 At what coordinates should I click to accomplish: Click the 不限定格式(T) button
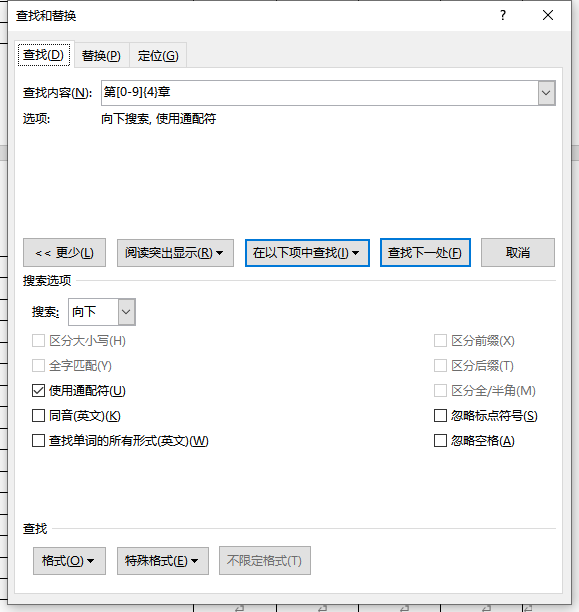265,561
